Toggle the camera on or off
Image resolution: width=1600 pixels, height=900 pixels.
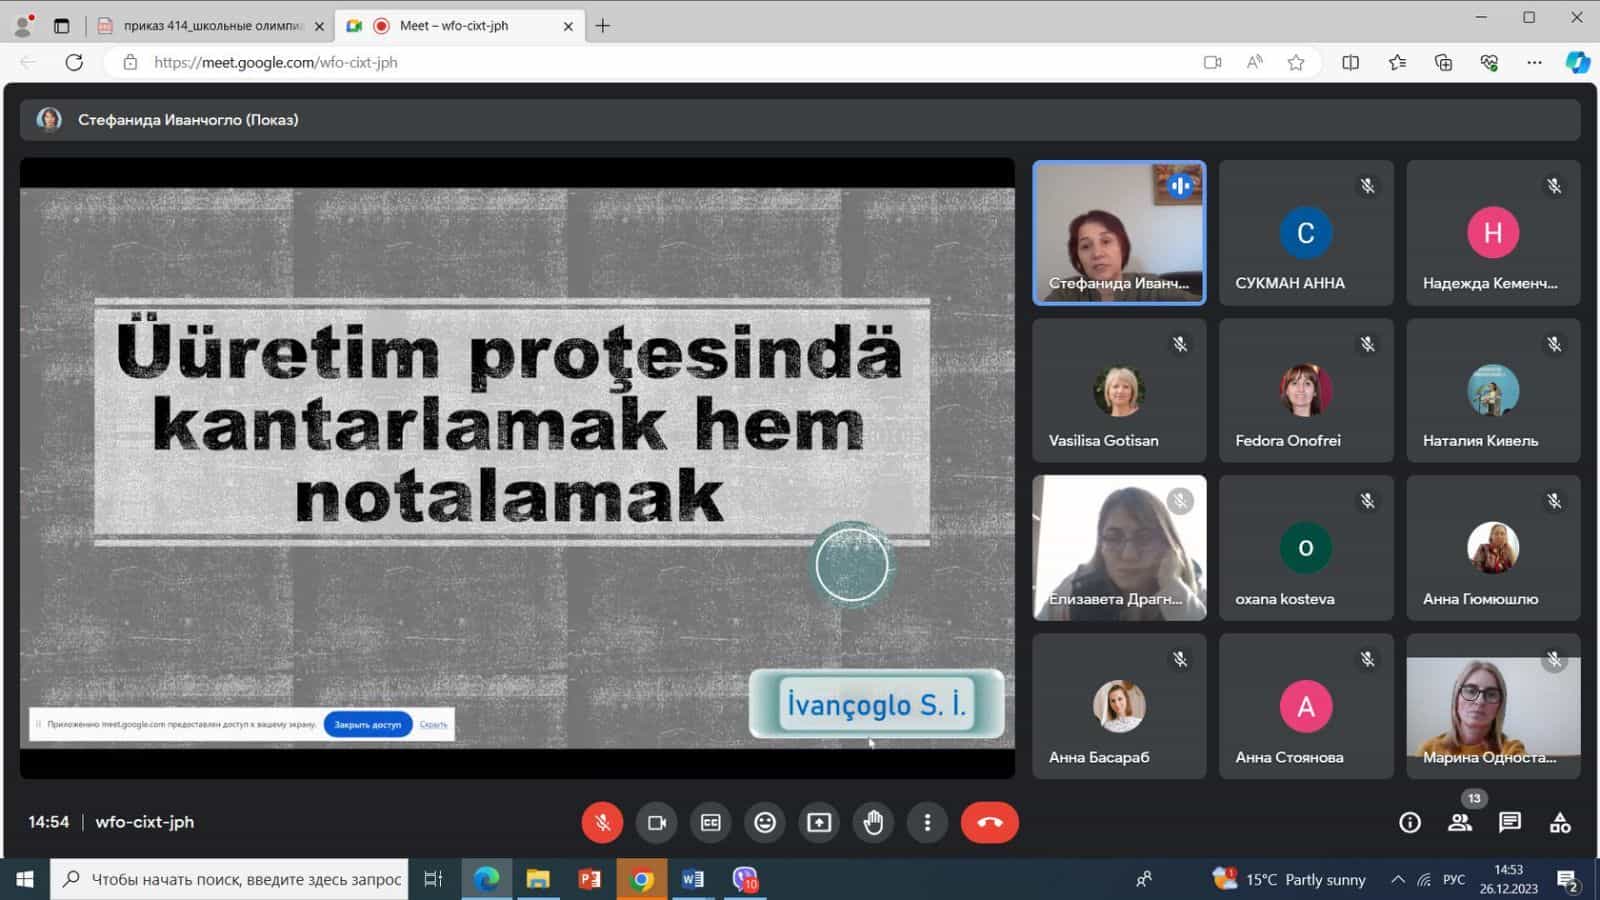(657, 822)
